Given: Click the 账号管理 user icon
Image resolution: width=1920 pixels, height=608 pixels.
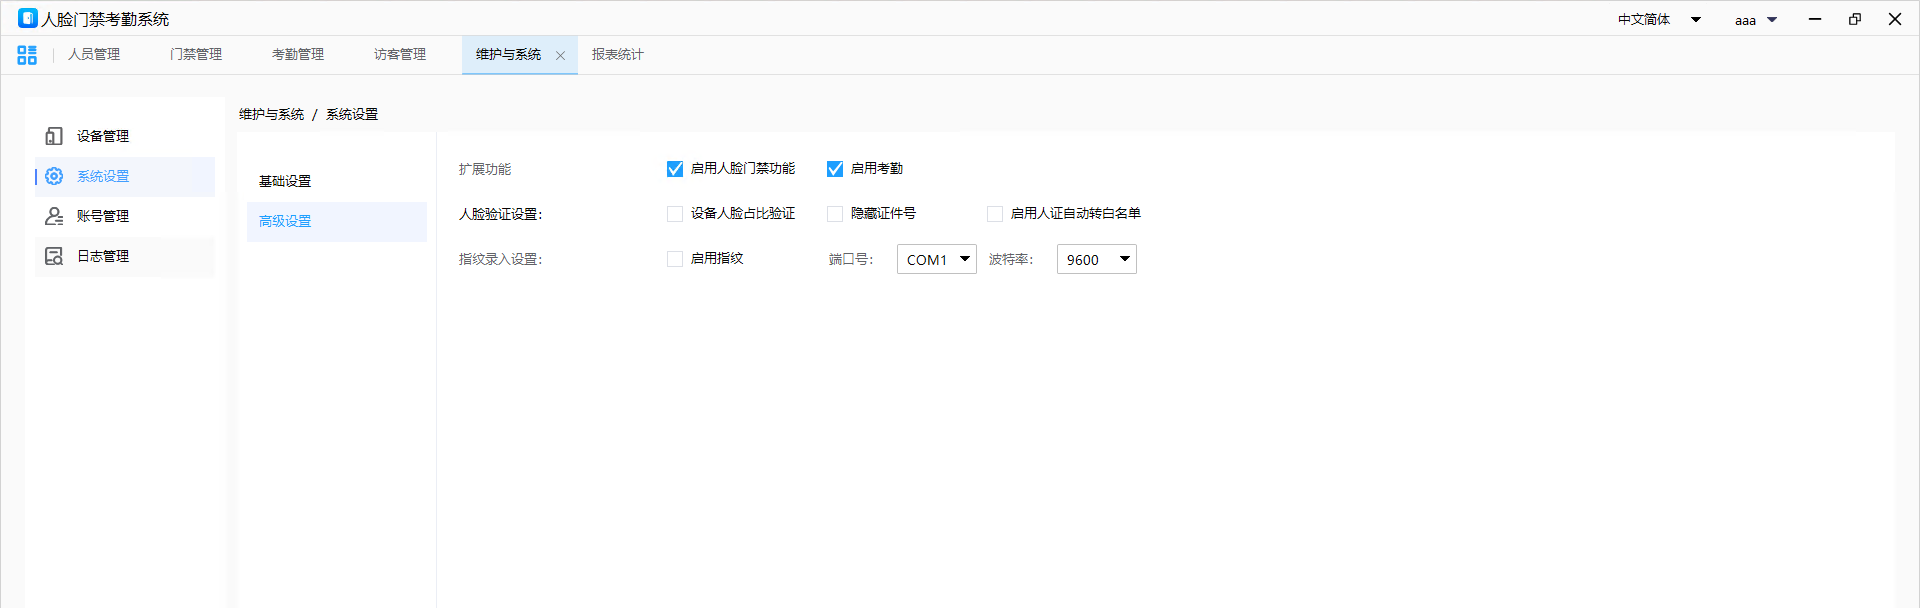Looking at the screenshot, I should (x=54, y=216).
